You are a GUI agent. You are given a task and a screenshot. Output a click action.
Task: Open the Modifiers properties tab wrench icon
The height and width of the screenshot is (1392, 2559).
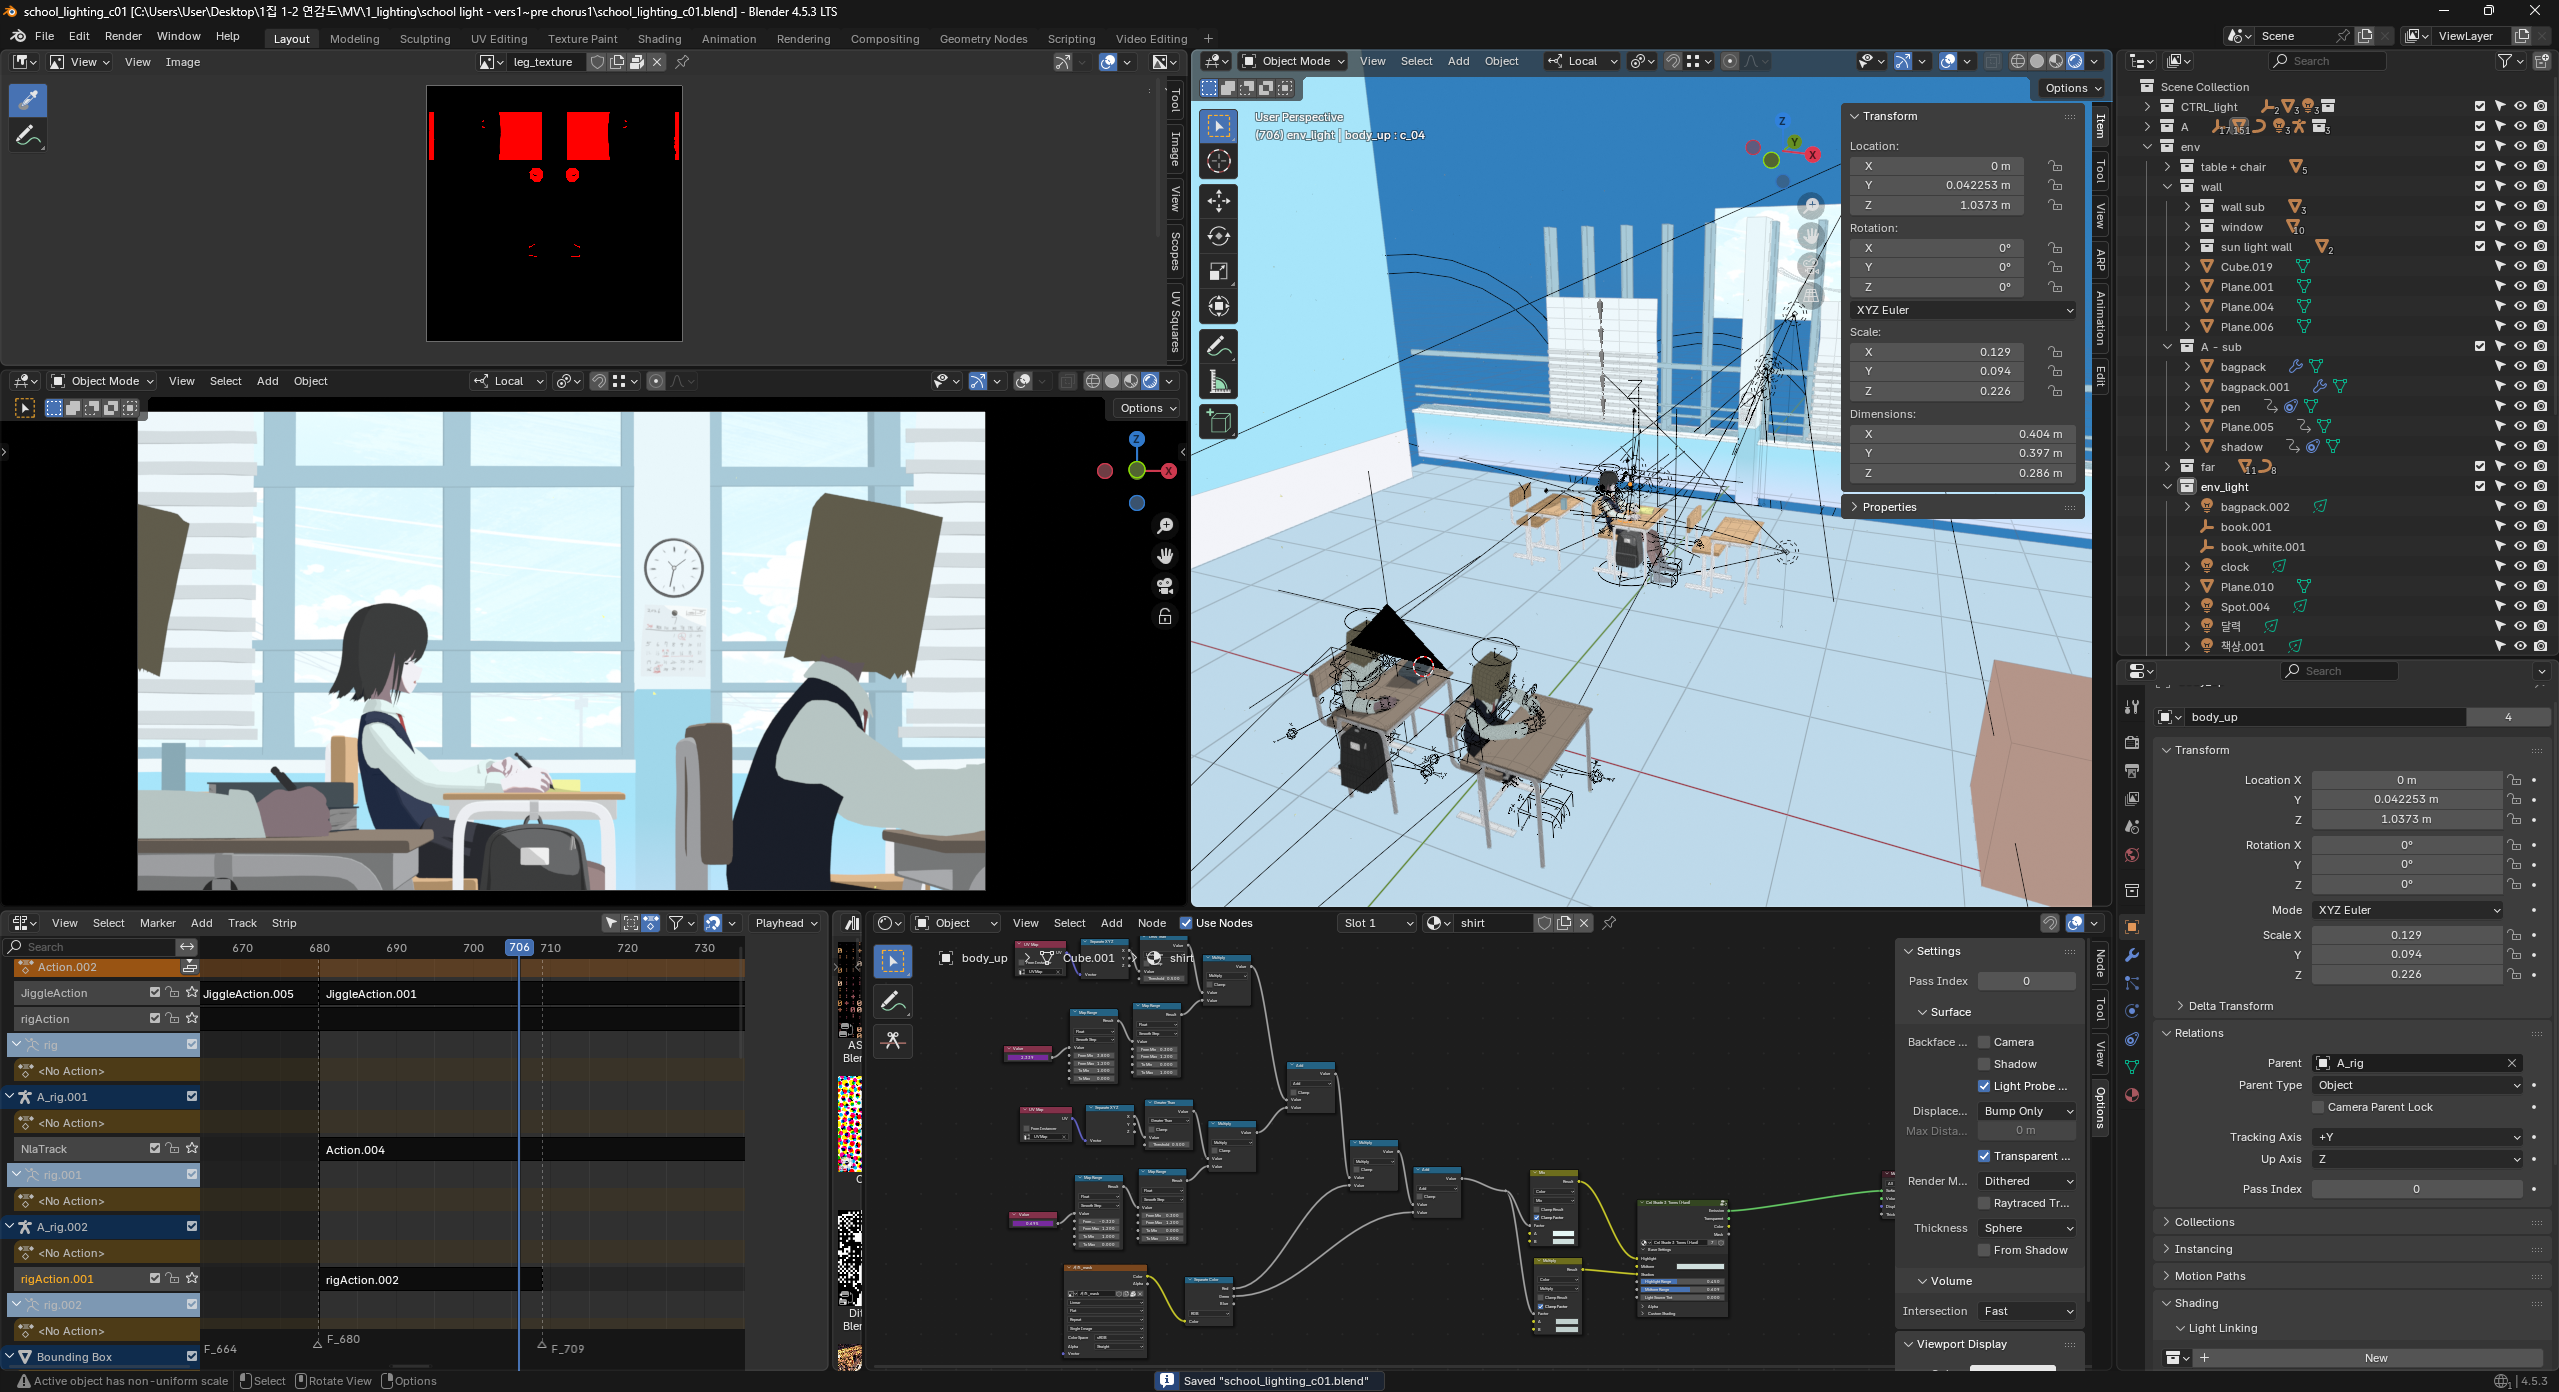[2131, 955]
